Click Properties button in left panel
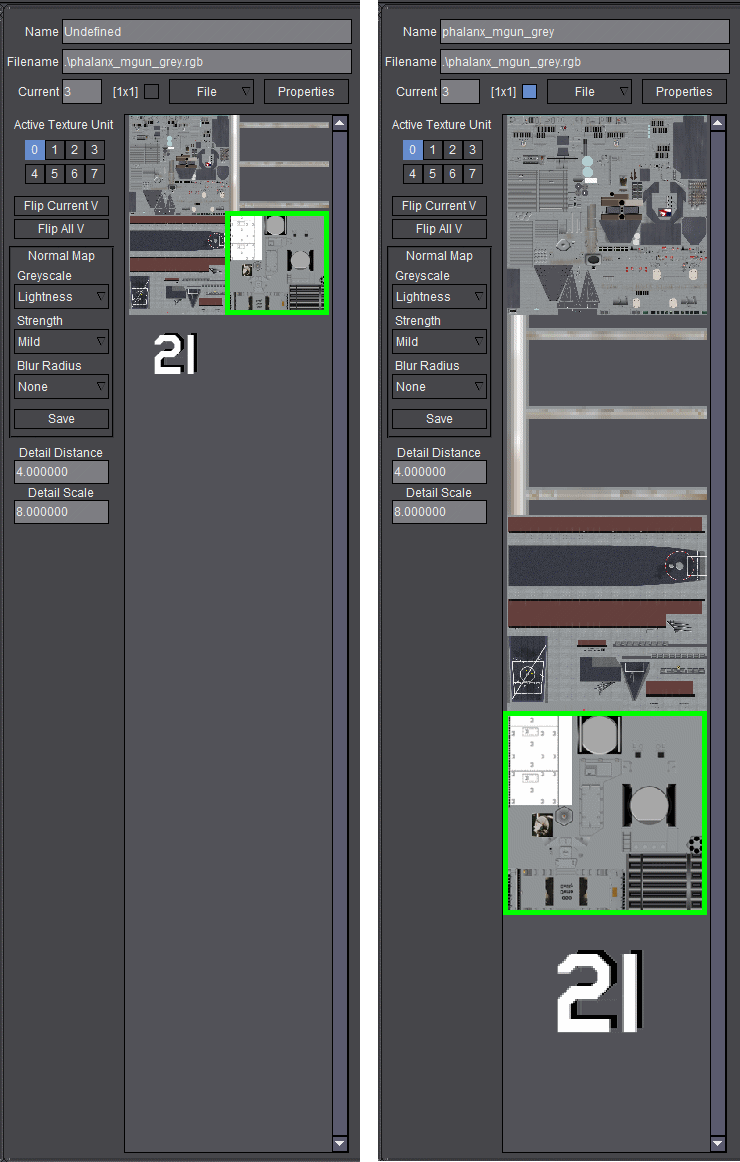 point(306,92)
